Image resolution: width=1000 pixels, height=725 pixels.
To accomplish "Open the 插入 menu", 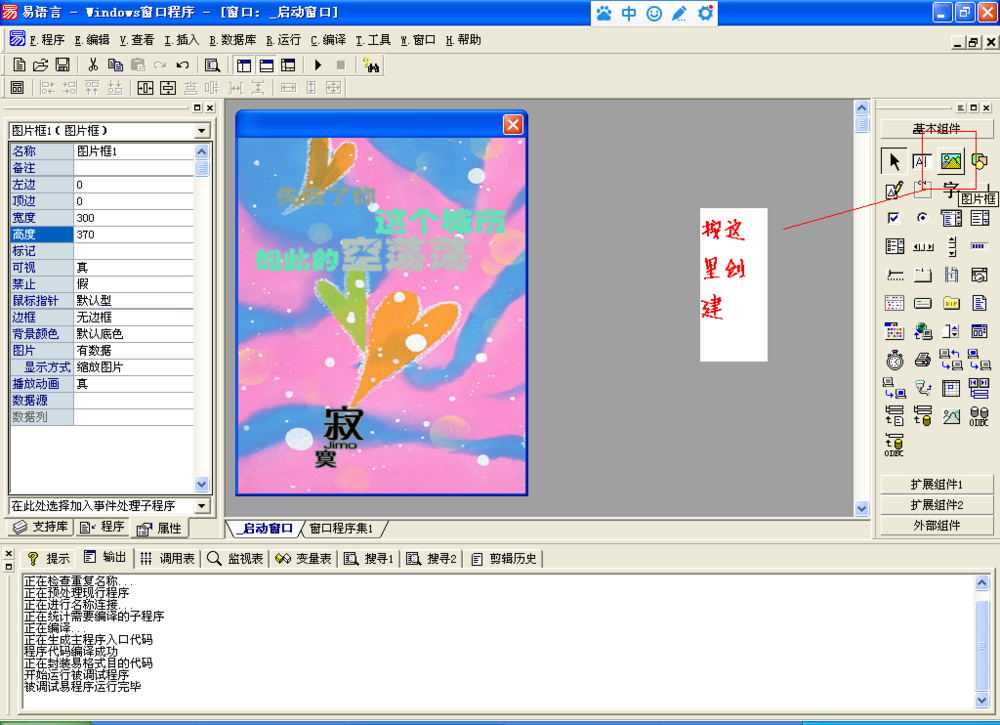I will click(182, 40).
